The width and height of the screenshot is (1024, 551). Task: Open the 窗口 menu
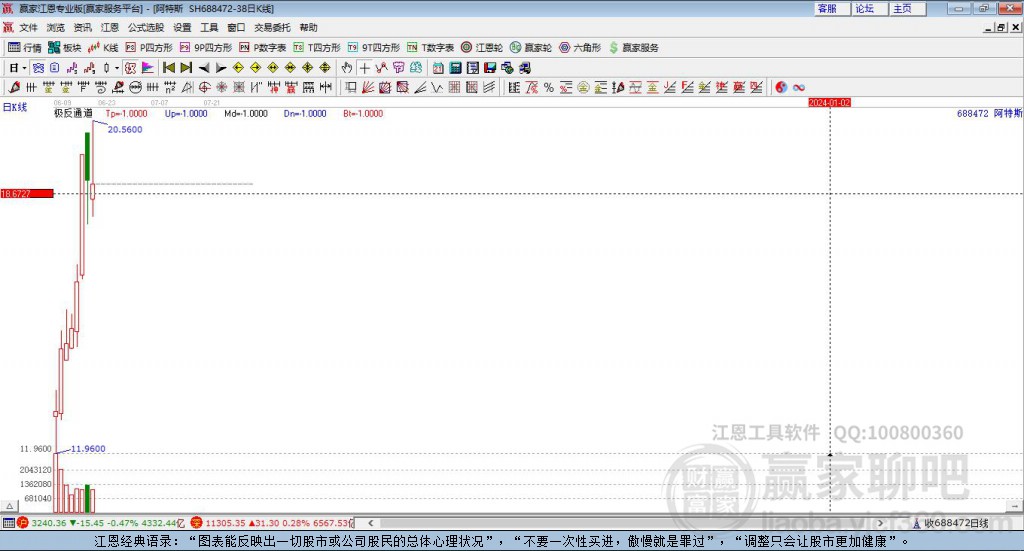coord(236,27)
